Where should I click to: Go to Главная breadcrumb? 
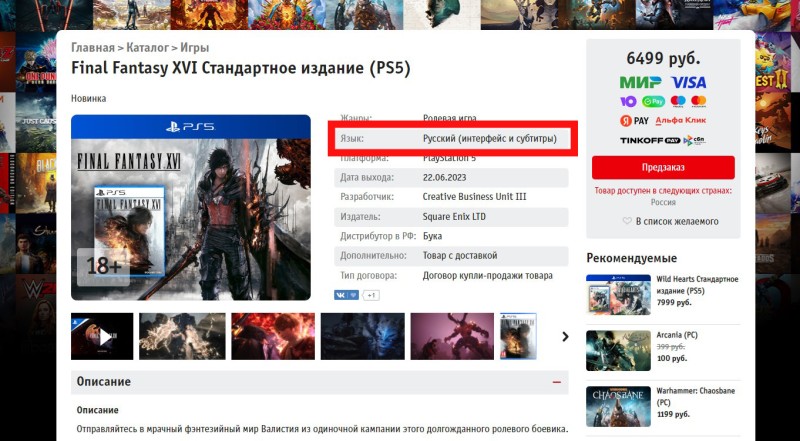pyautogui.click(x=93, y=47)
